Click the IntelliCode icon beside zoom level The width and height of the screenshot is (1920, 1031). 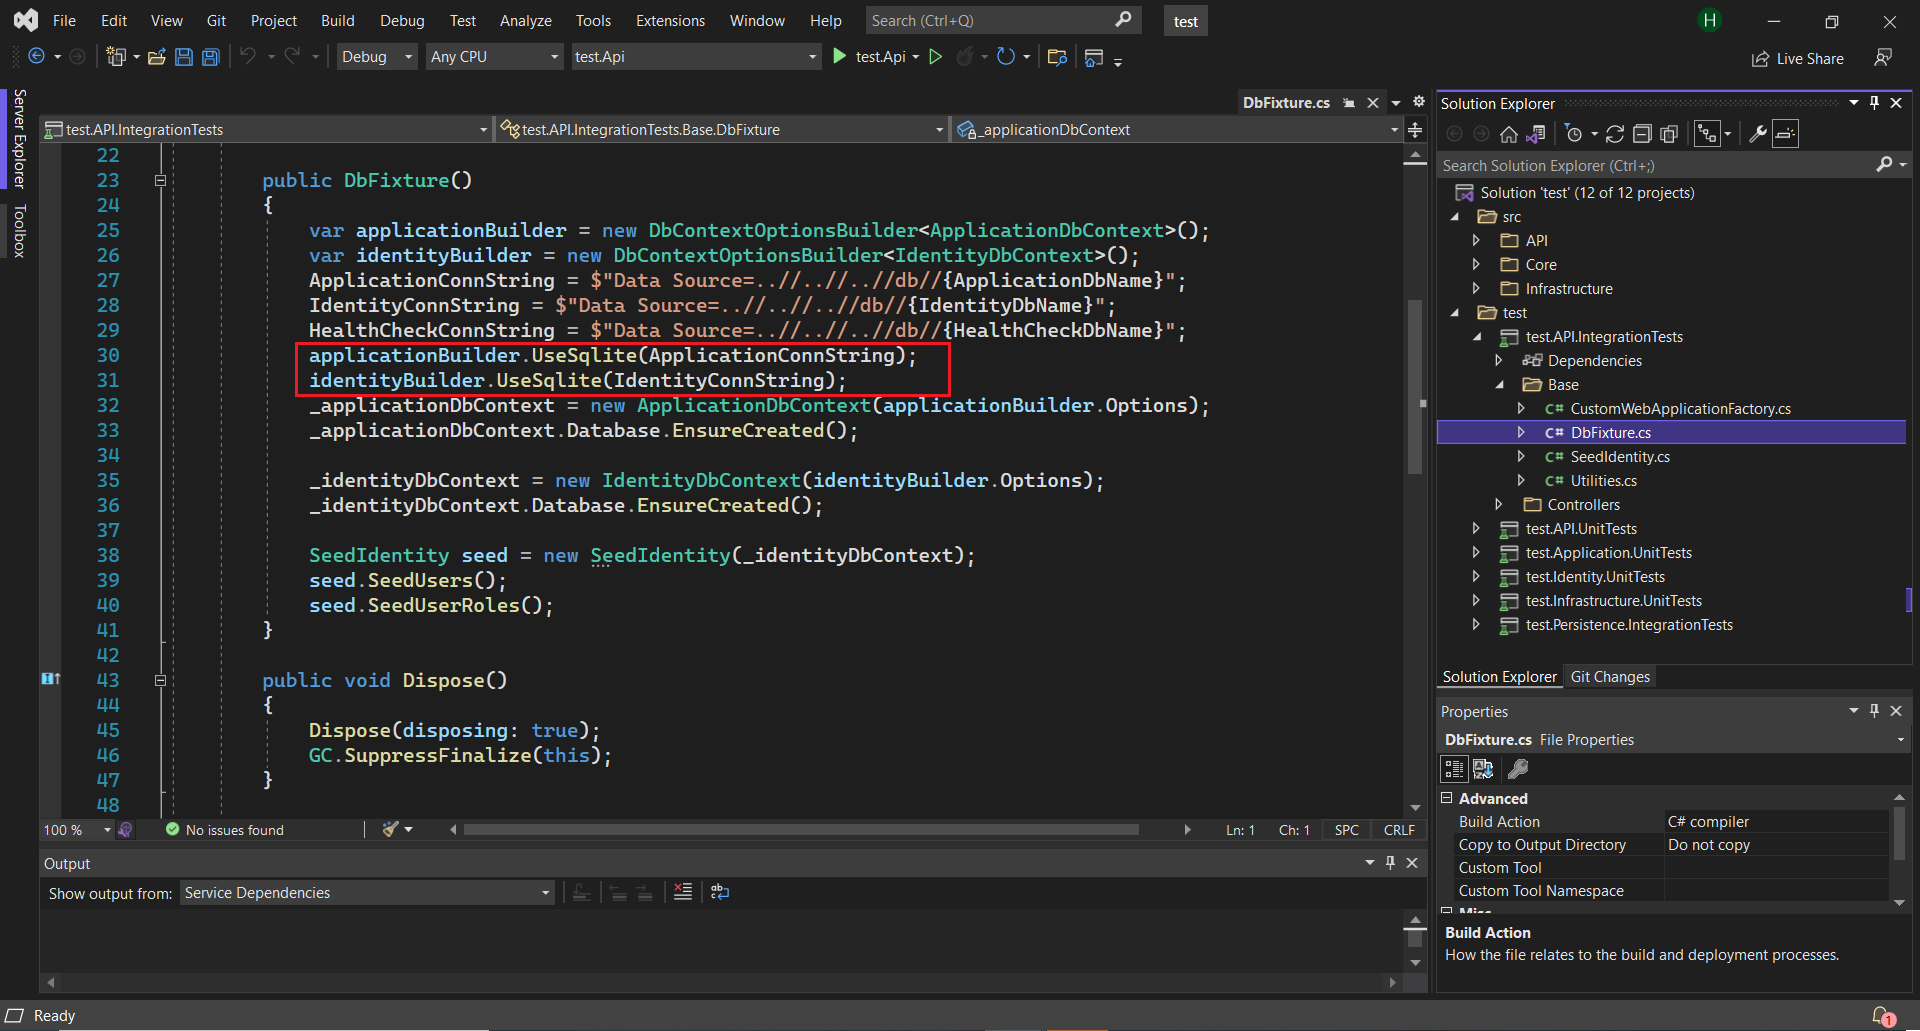[125, 830]
